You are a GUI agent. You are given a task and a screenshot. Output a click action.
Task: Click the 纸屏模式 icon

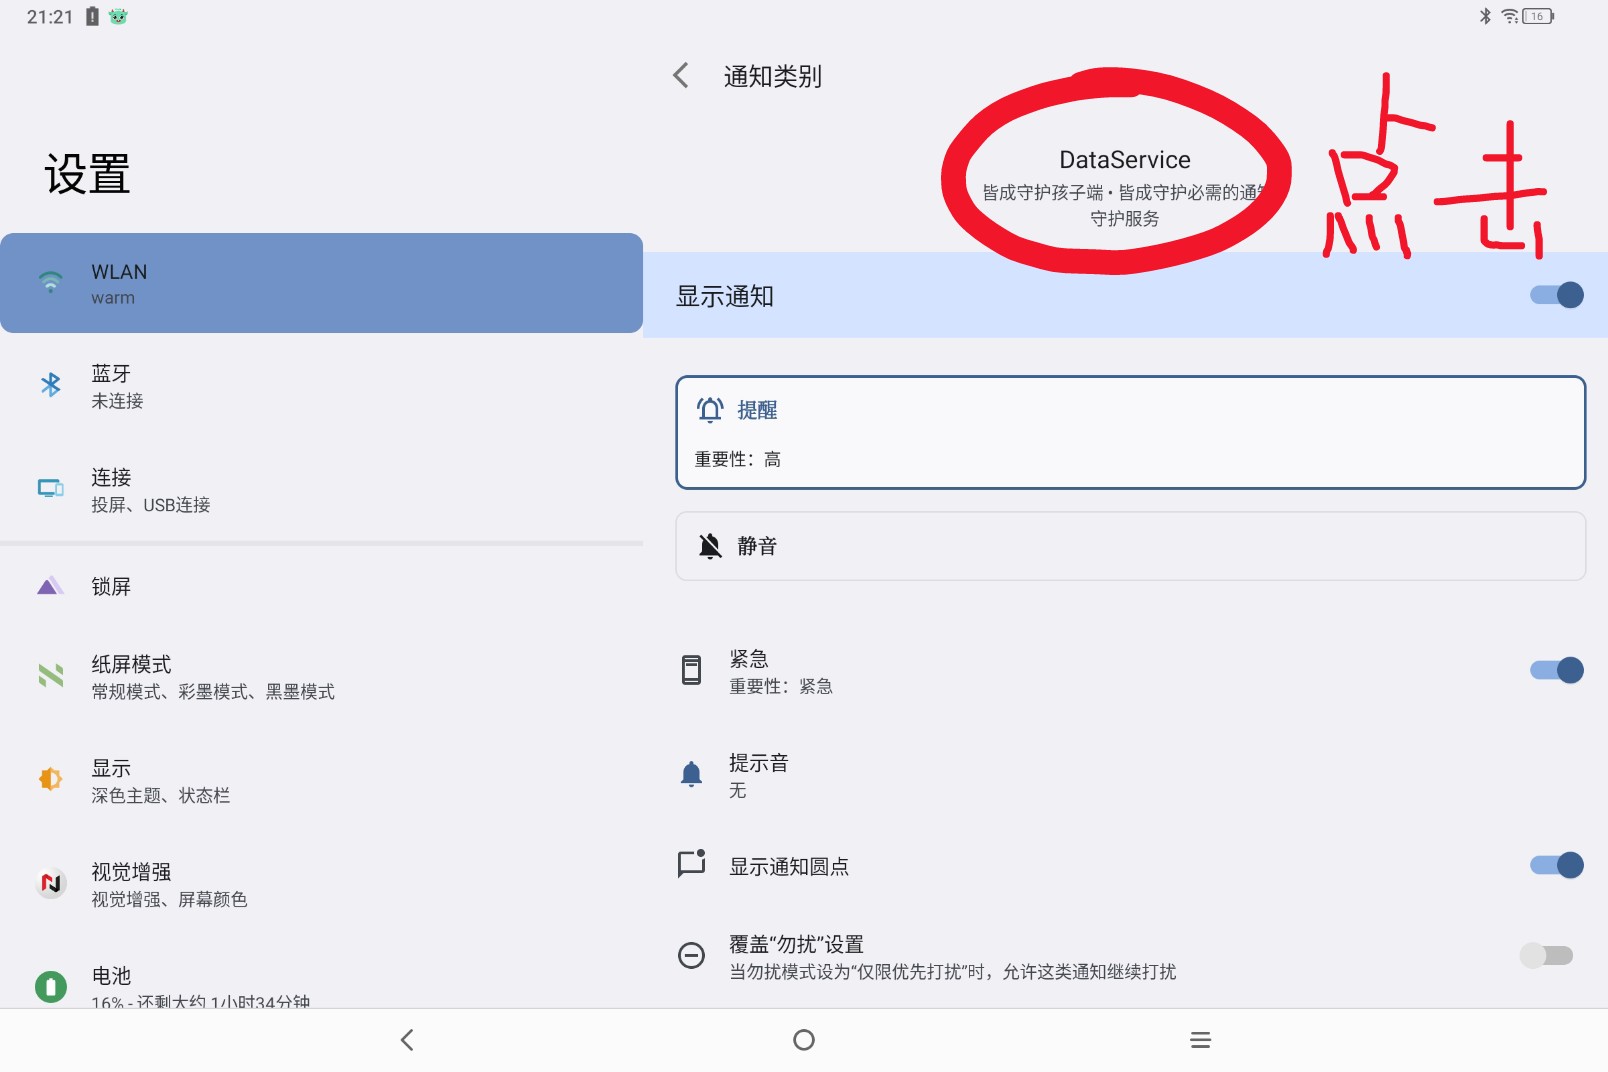coord(50,676)
